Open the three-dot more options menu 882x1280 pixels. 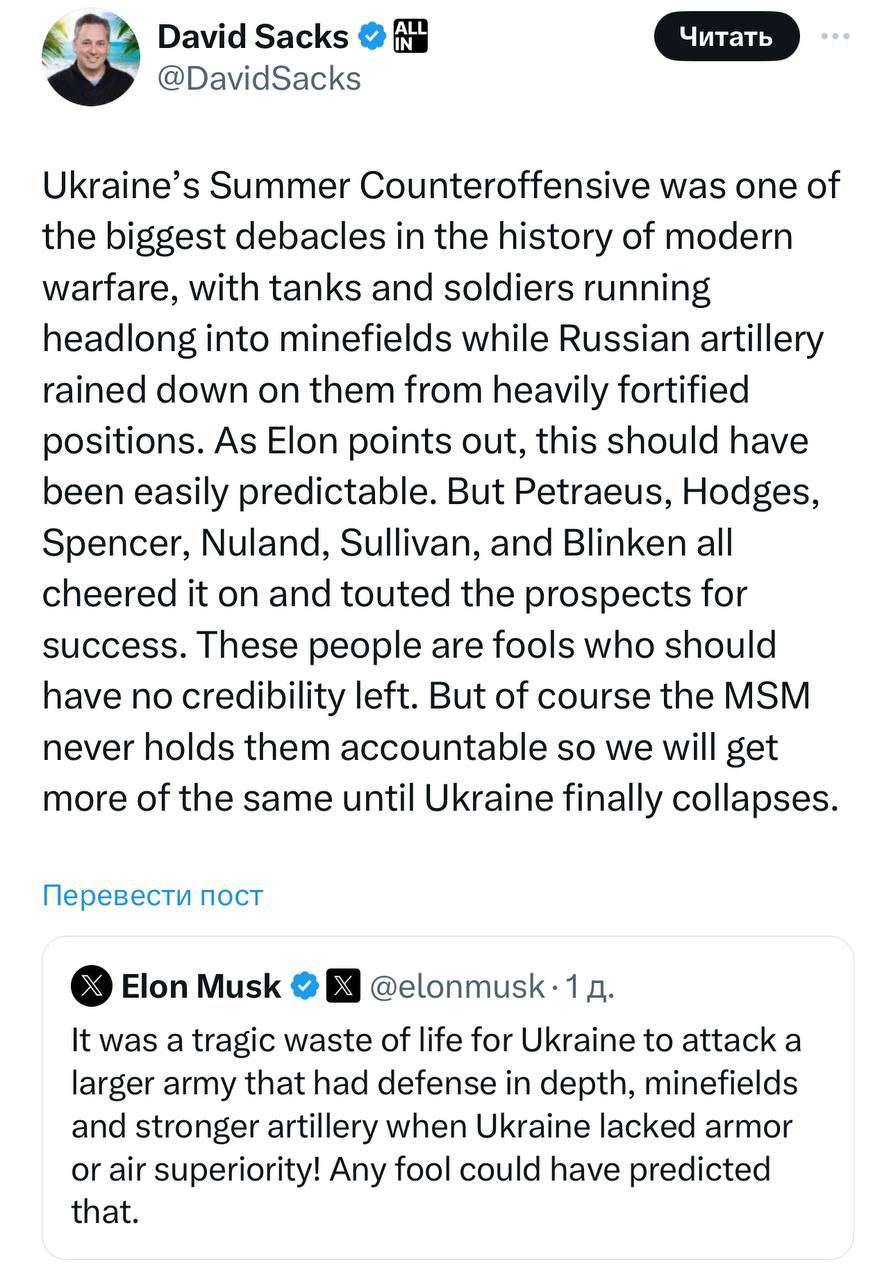(833, 37)
